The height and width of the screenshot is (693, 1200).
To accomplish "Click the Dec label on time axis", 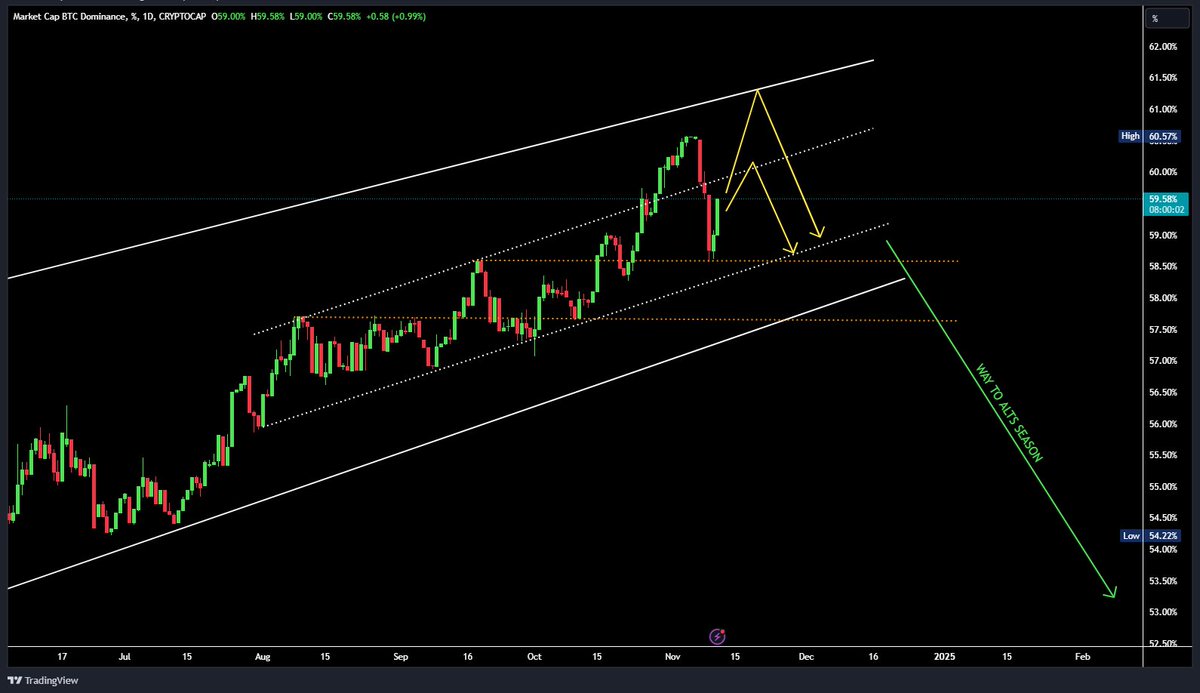I will click(x=806, y=657).
